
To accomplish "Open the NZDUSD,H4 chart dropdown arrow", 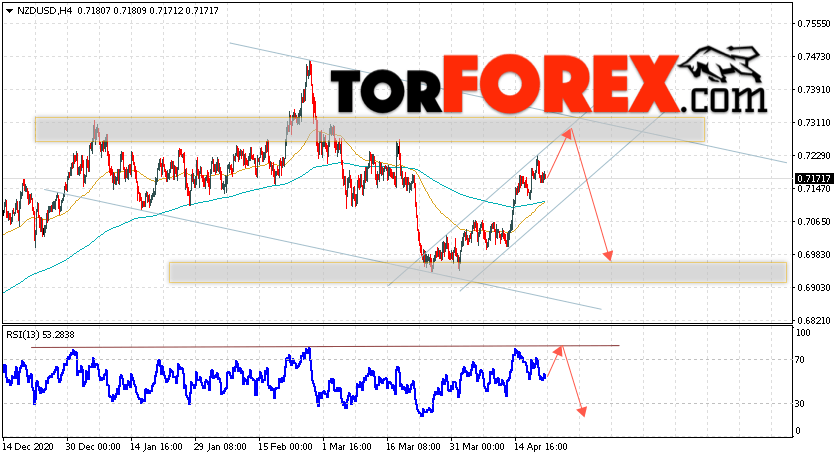I will pyautogui.click(x=9, y=11).
